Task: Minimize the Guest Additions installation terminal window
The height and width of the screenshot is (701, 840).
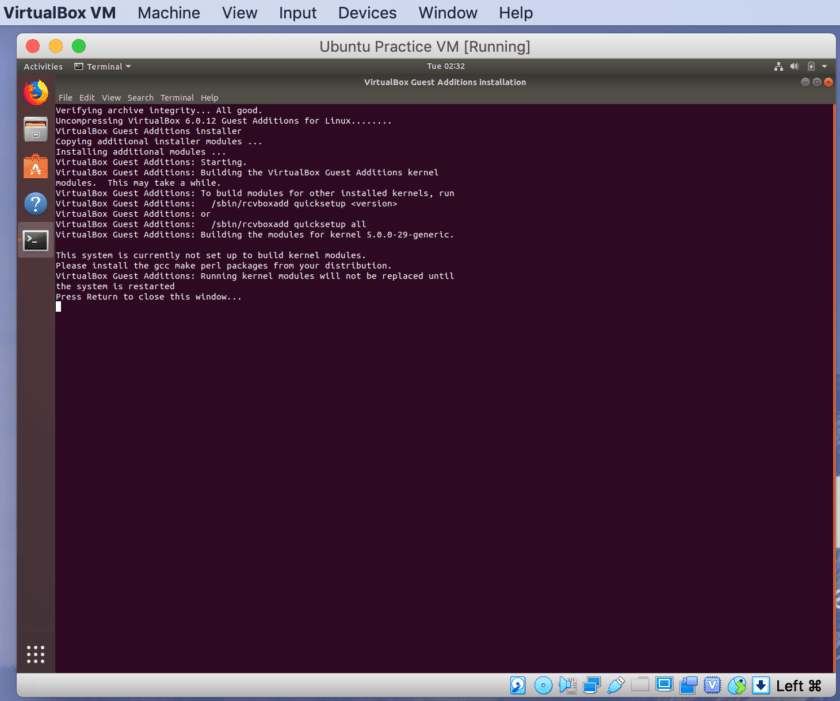Action: [x=805, y=82]
